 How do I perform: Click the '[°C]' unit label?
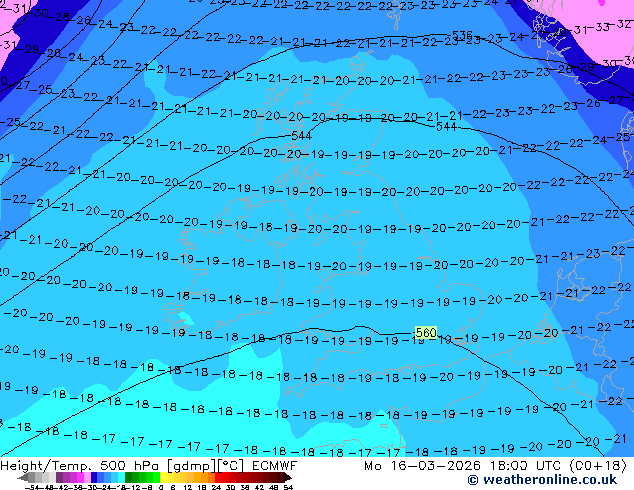click(230, 466)
